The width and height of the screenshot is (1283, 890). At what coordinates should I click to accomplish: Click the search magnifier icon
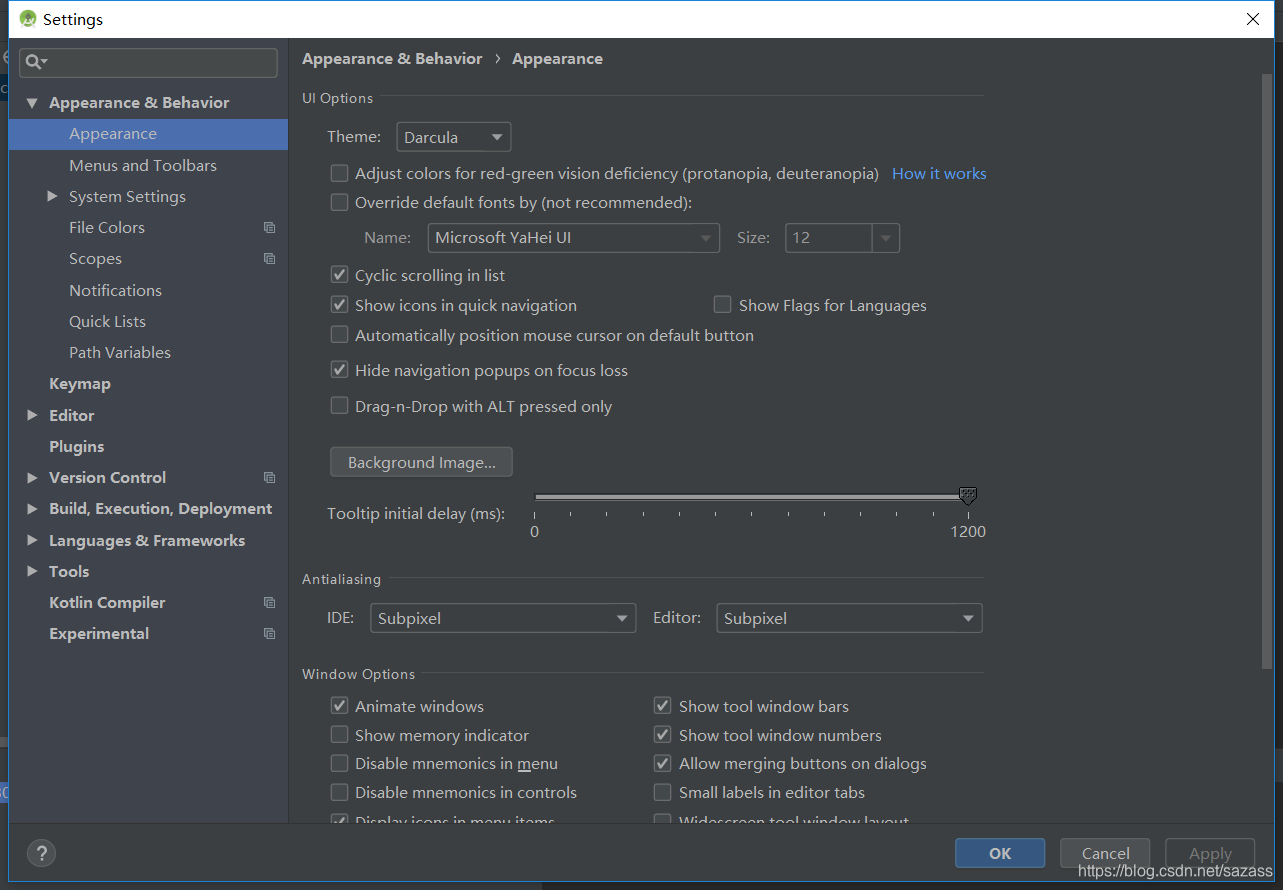tap(35, 62)
